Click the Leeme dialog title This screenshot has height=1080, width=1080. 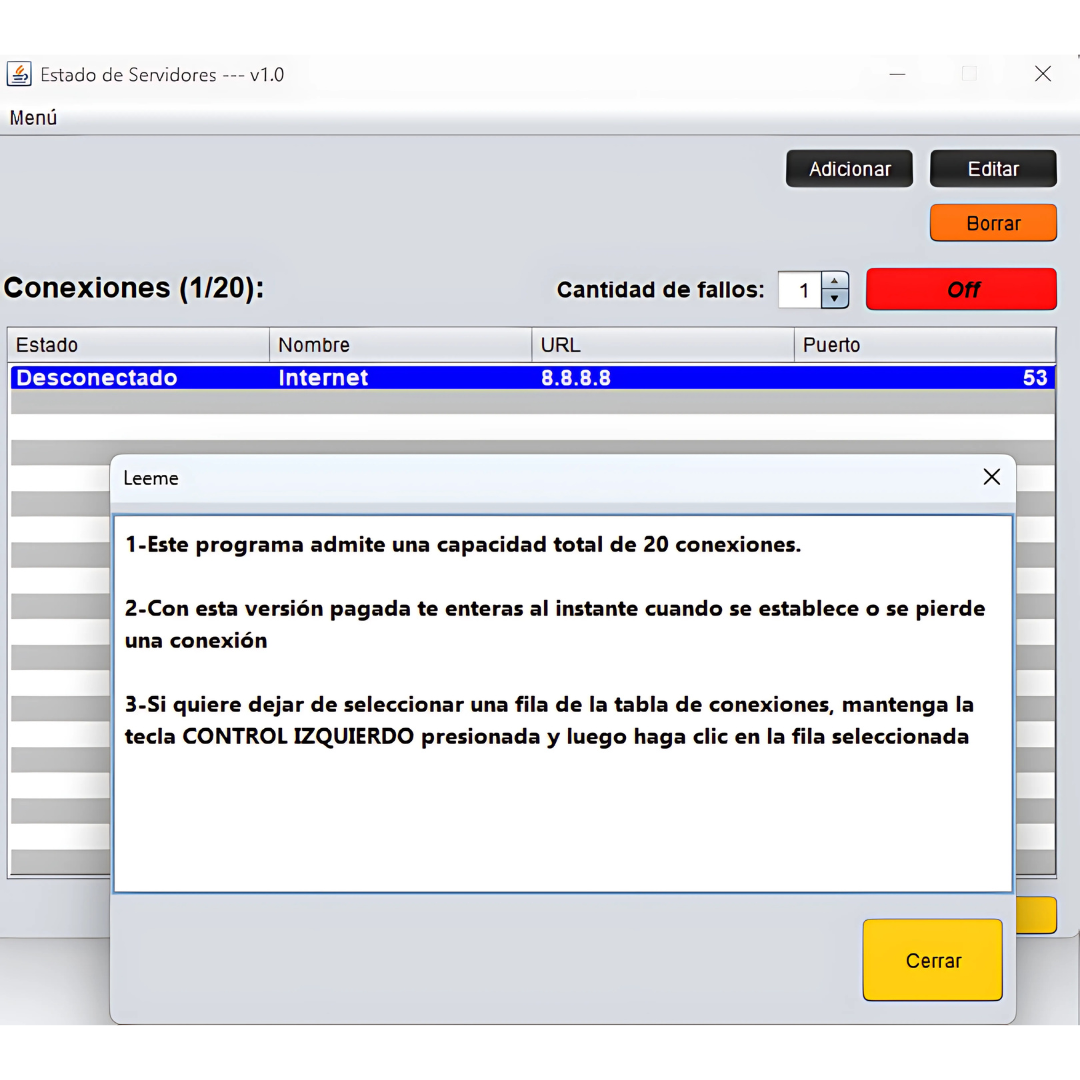151,478
